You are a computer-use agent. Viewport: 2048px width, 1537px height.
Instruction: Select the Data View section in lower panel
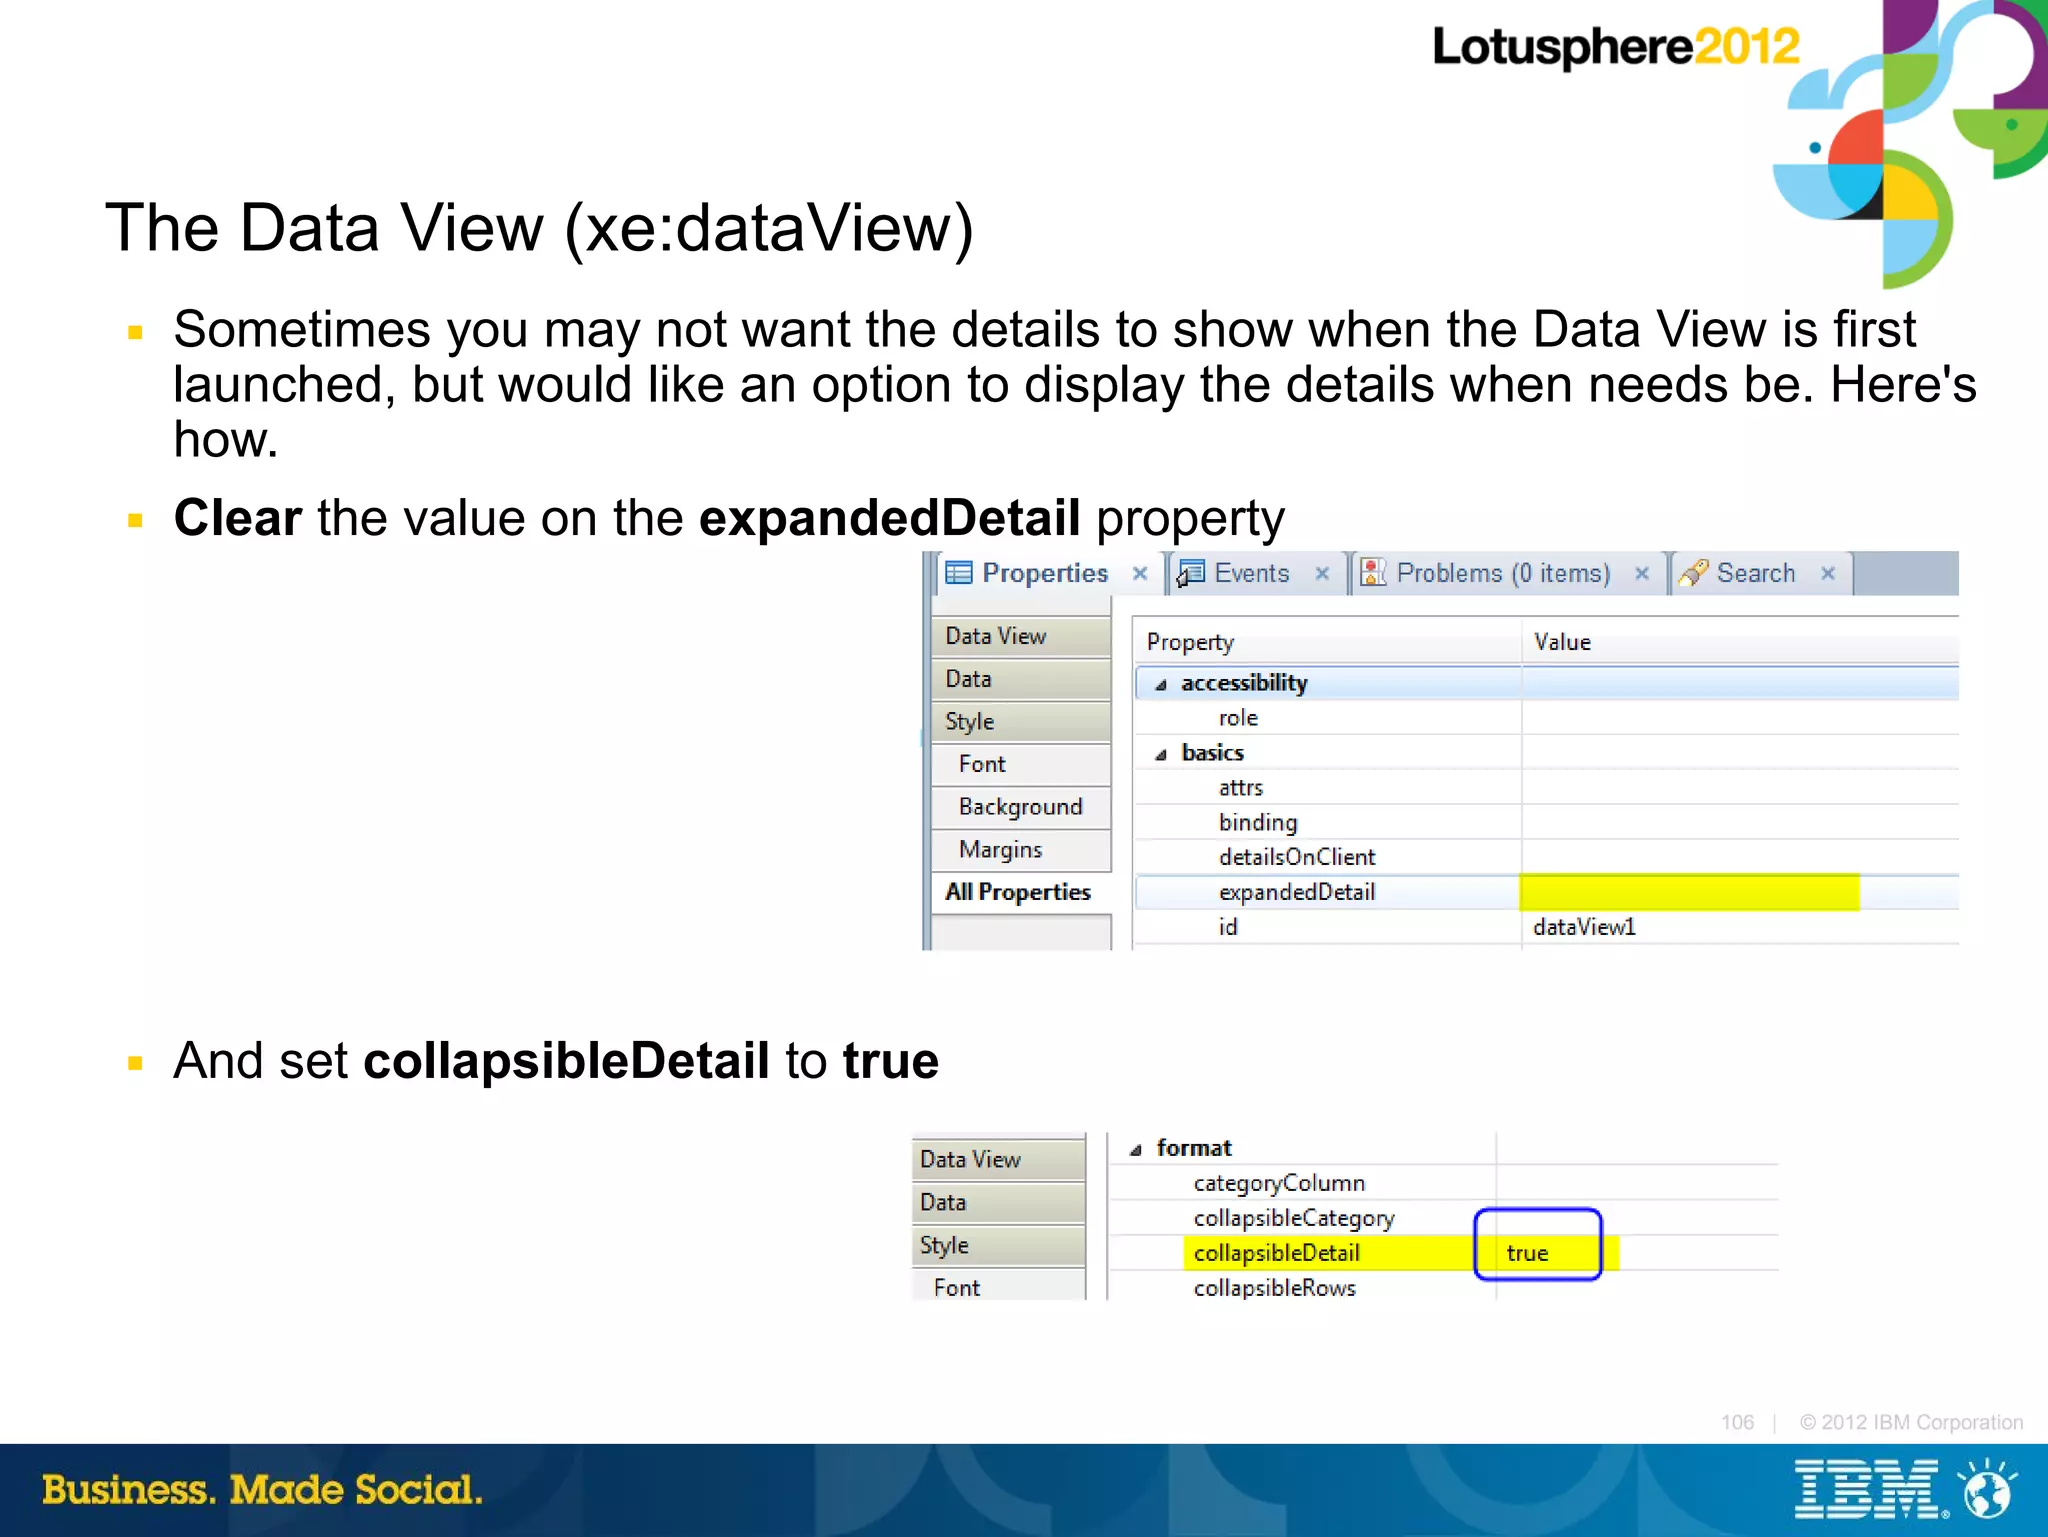[x=998, y=1159]
